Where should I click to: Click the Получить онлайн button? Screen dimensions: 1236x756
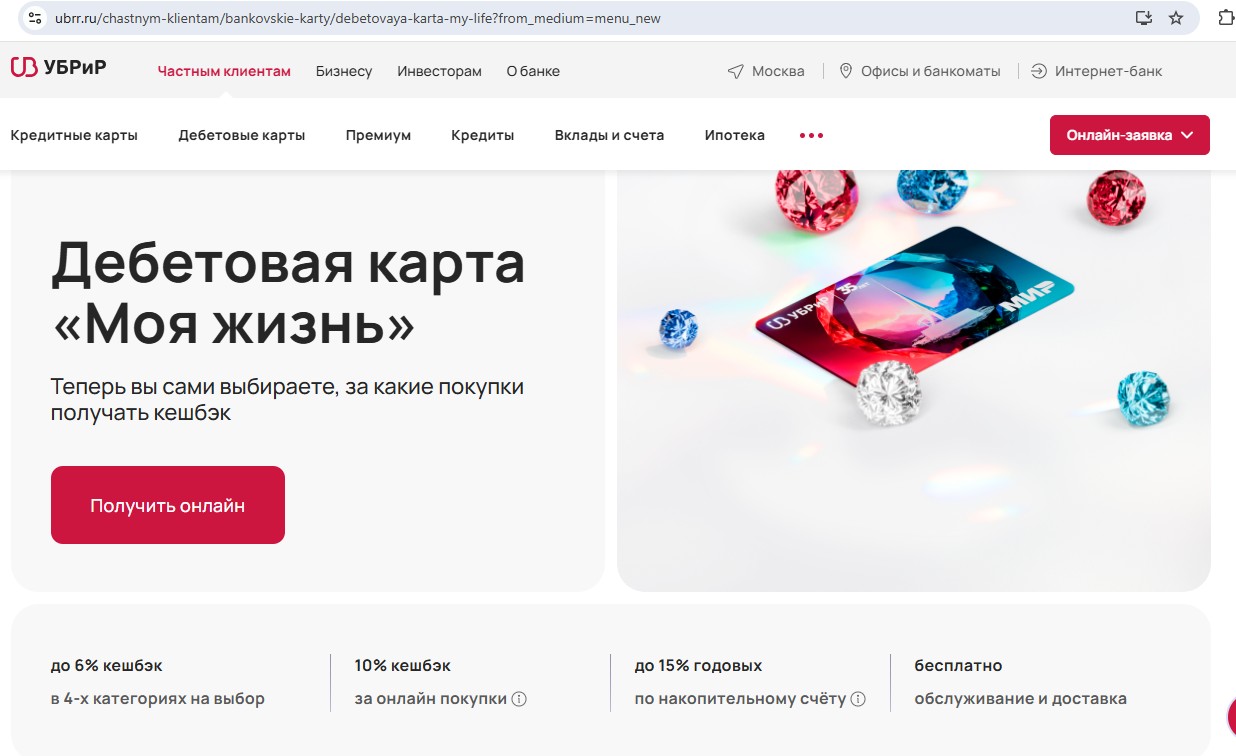pos(168,505)
